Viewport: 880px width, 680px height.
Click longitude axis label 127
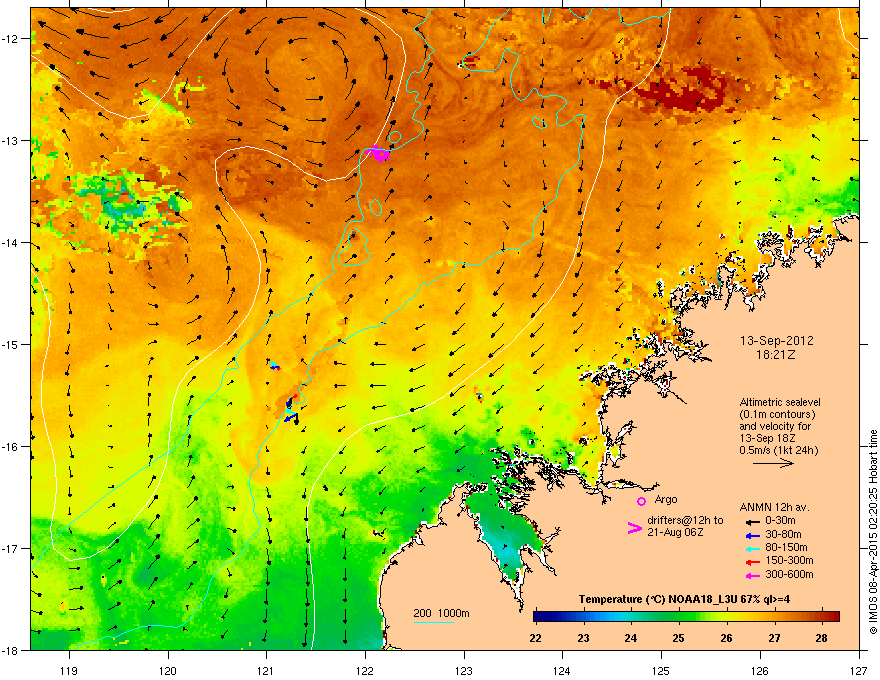point(859,670)
